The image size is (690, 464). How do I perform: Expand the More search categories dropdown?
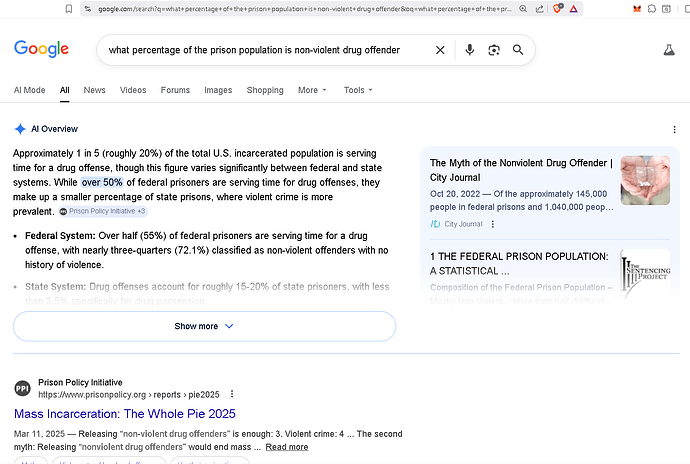point(312,90)
